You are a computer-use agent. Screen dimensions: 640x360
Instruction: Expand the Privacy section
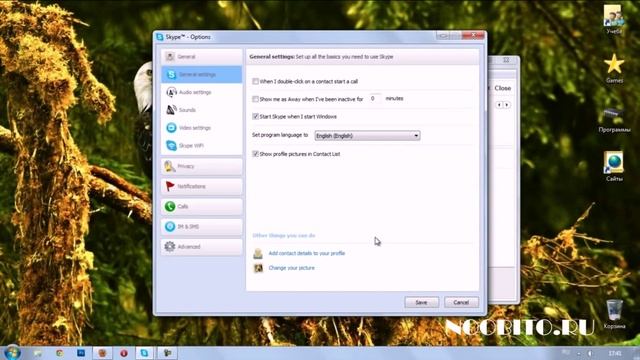tap(202, 166)
